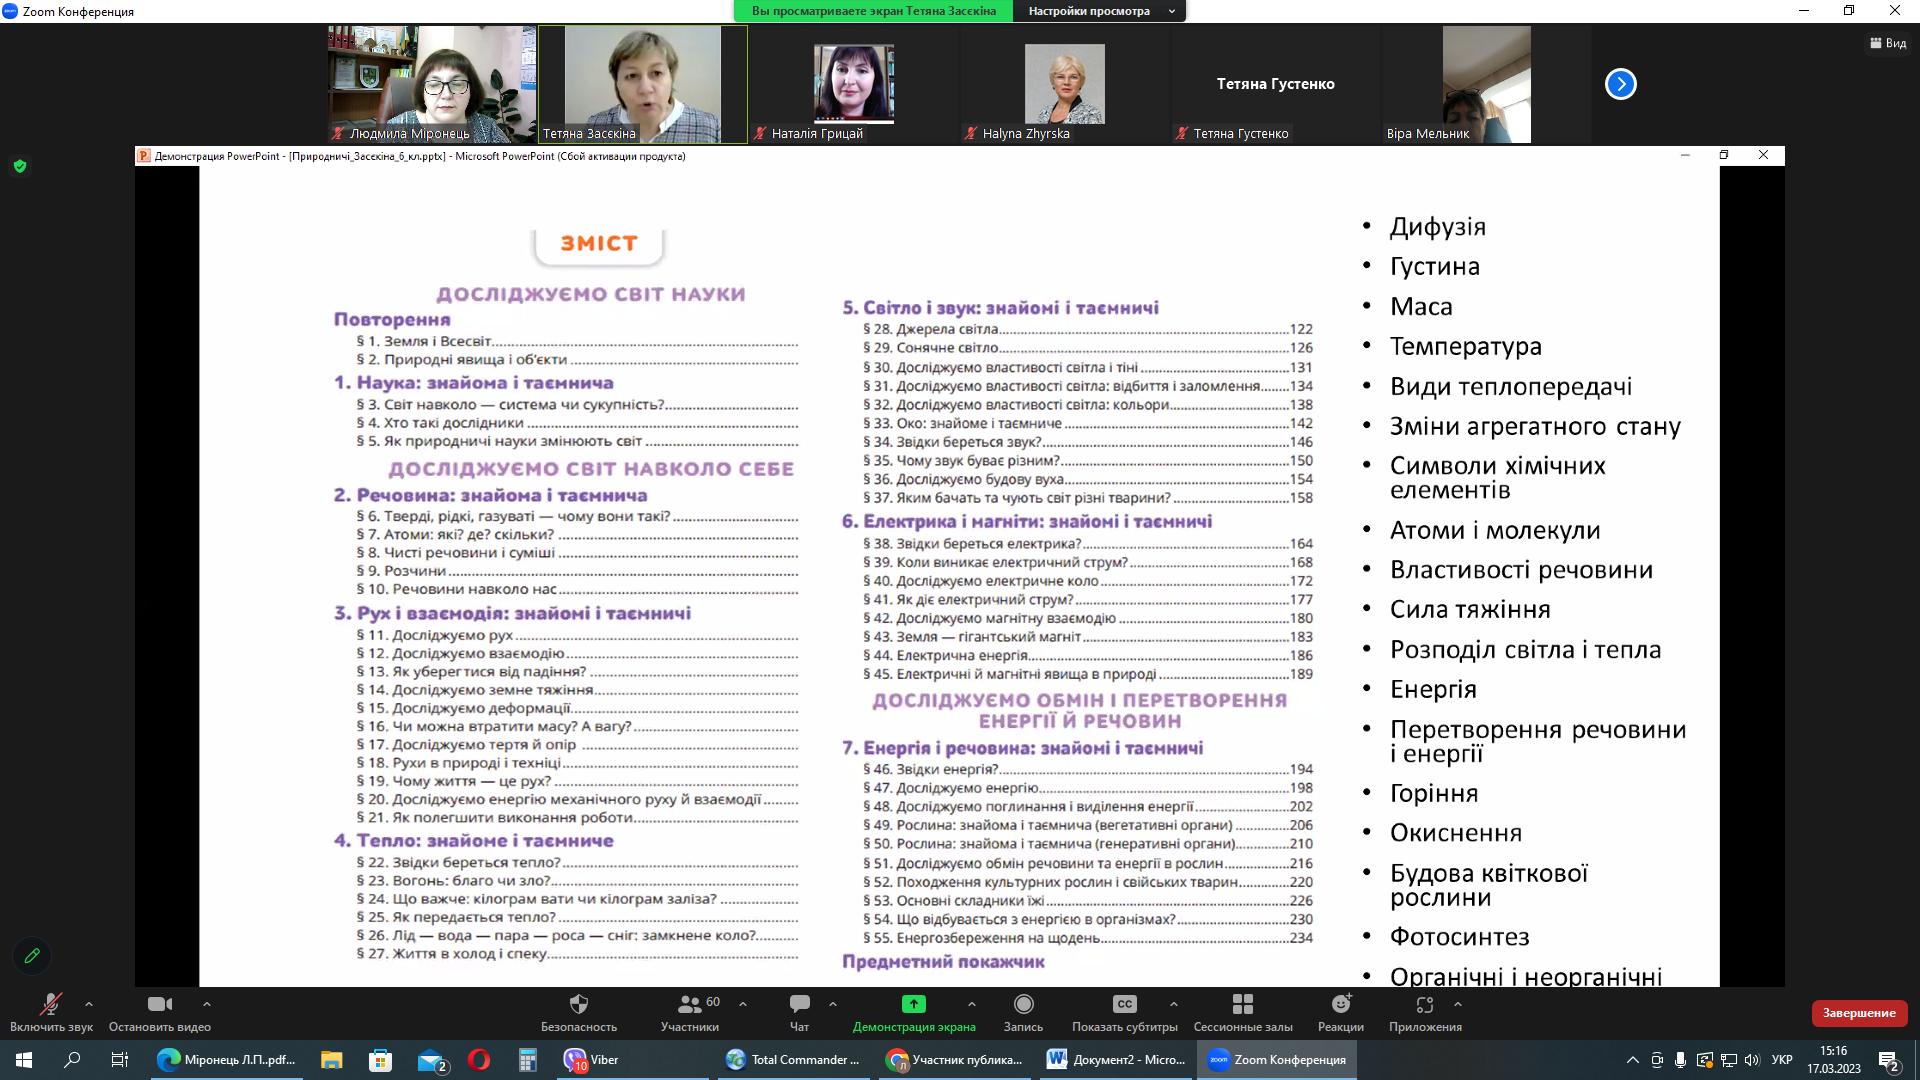
Task: Expand the video options arrow beside the camera
Action: click(207, 1003)
